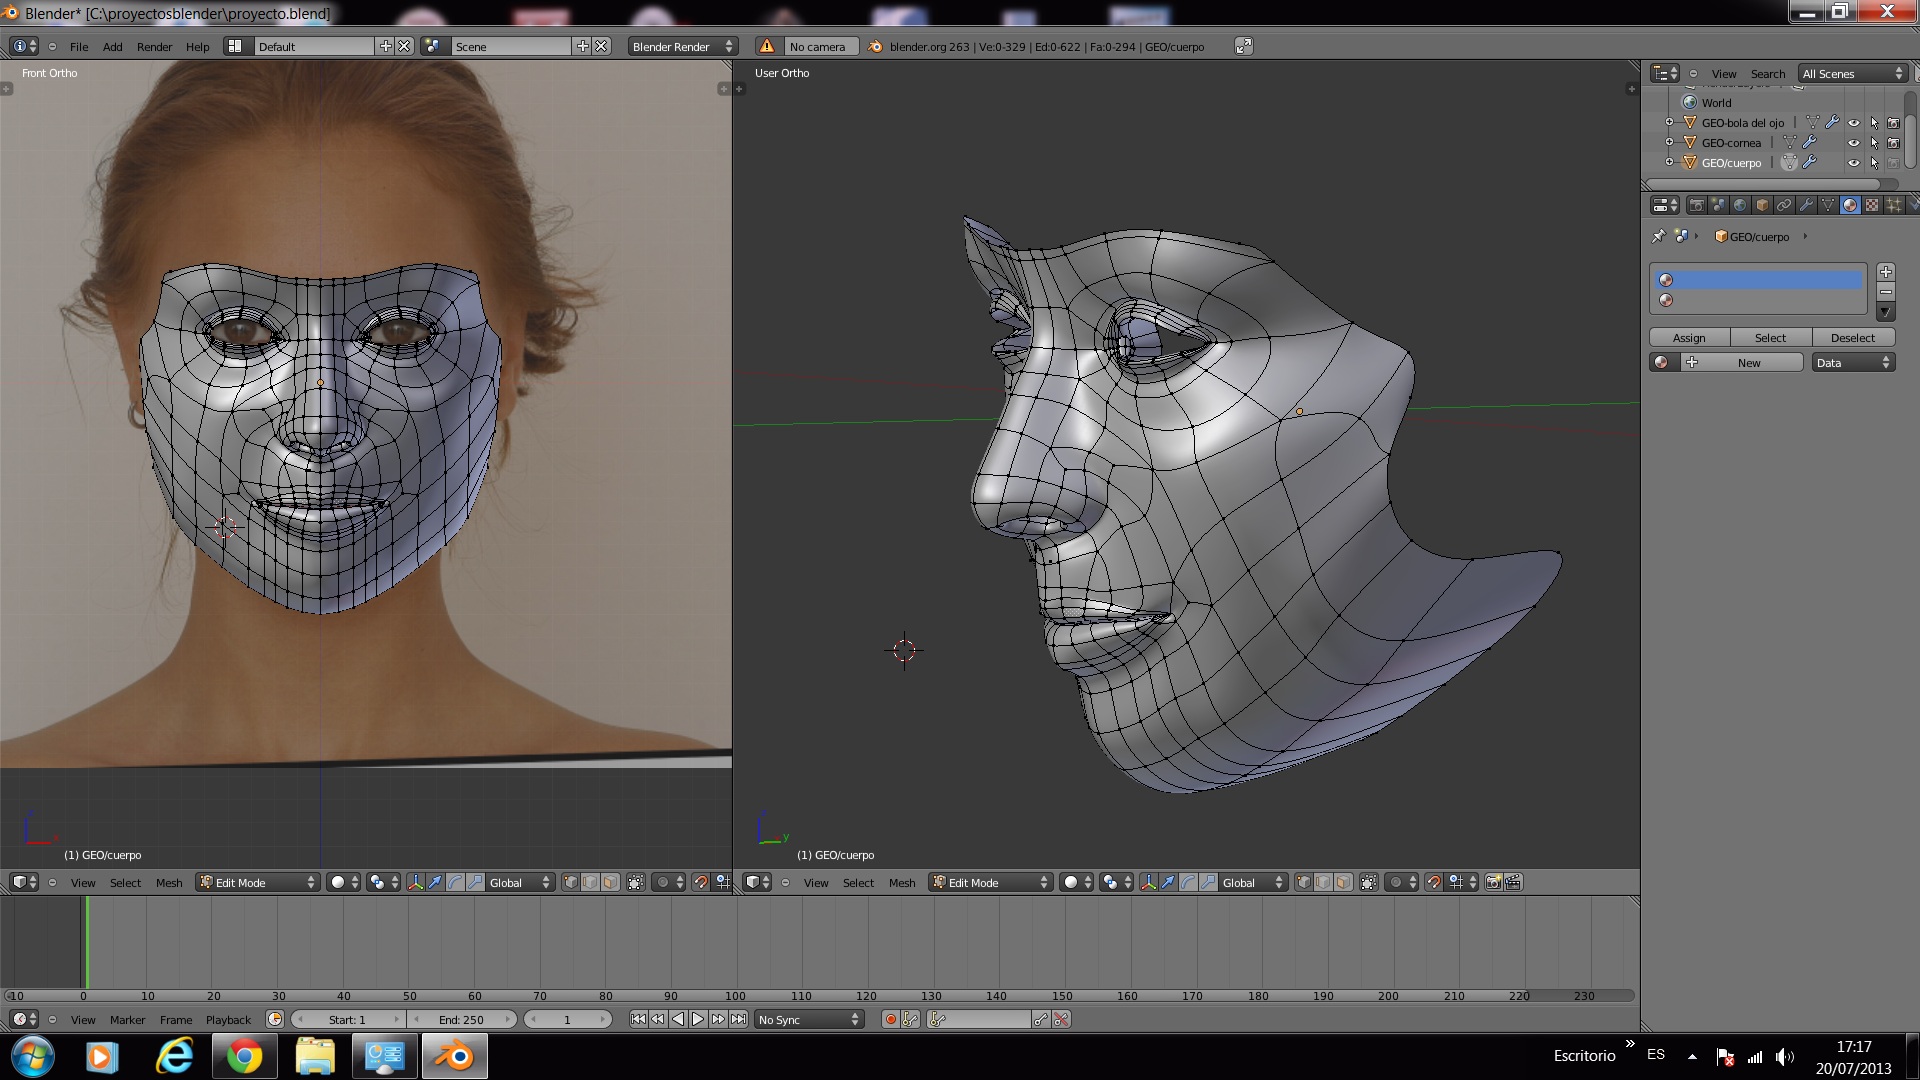Click the snap magnet icon in right viewport
This screenshot has height=1080, width=1920.
pyautogui.click(x=1434, y=882)
